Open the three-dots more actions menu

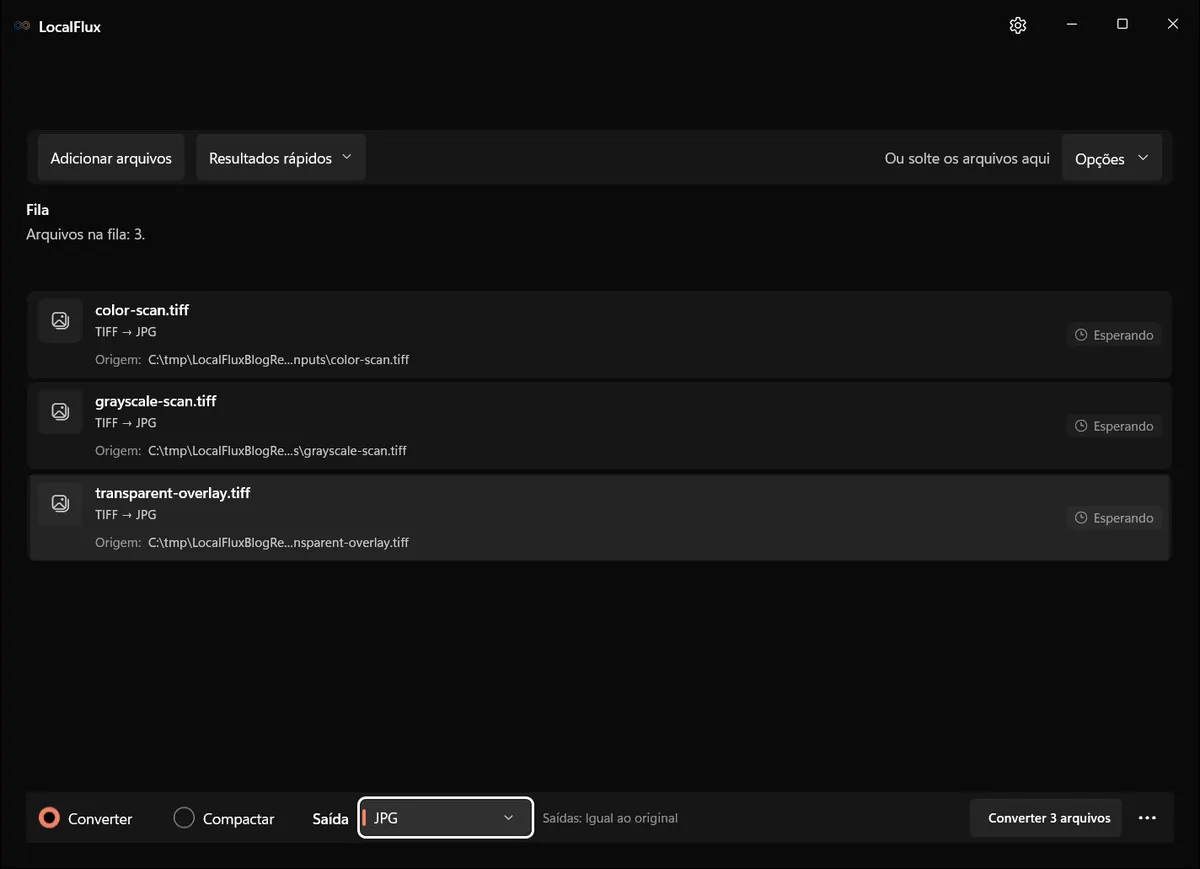1147,818
